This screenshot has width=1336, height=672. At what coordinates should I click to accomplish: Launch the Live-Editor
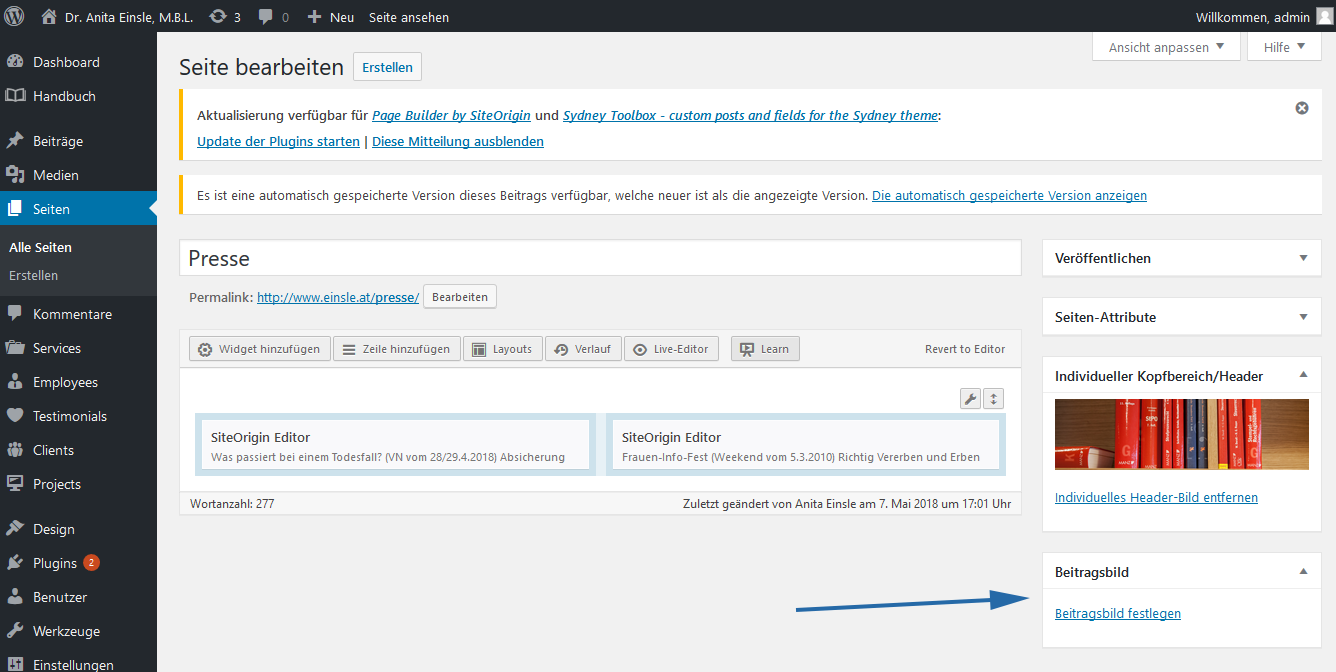(x=671, y=349)
